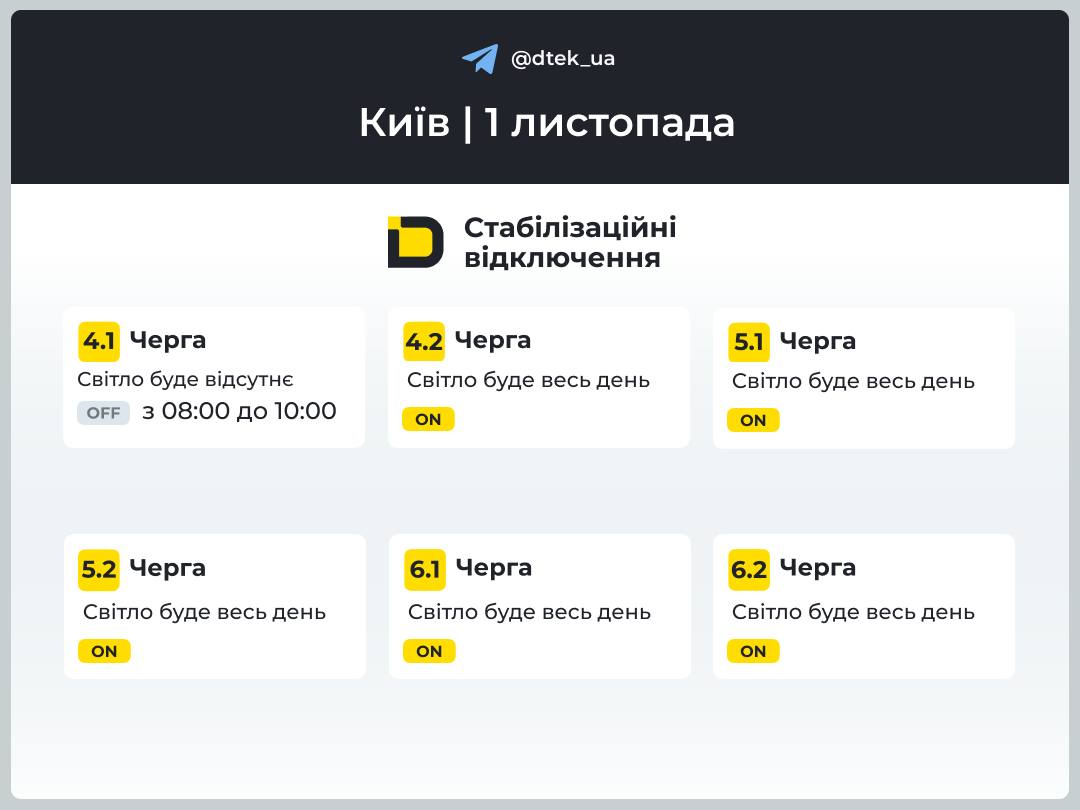Click the 4.1 queue yellow badge
This screenshot has width=1080, height=810.
[x=99, y=341]
